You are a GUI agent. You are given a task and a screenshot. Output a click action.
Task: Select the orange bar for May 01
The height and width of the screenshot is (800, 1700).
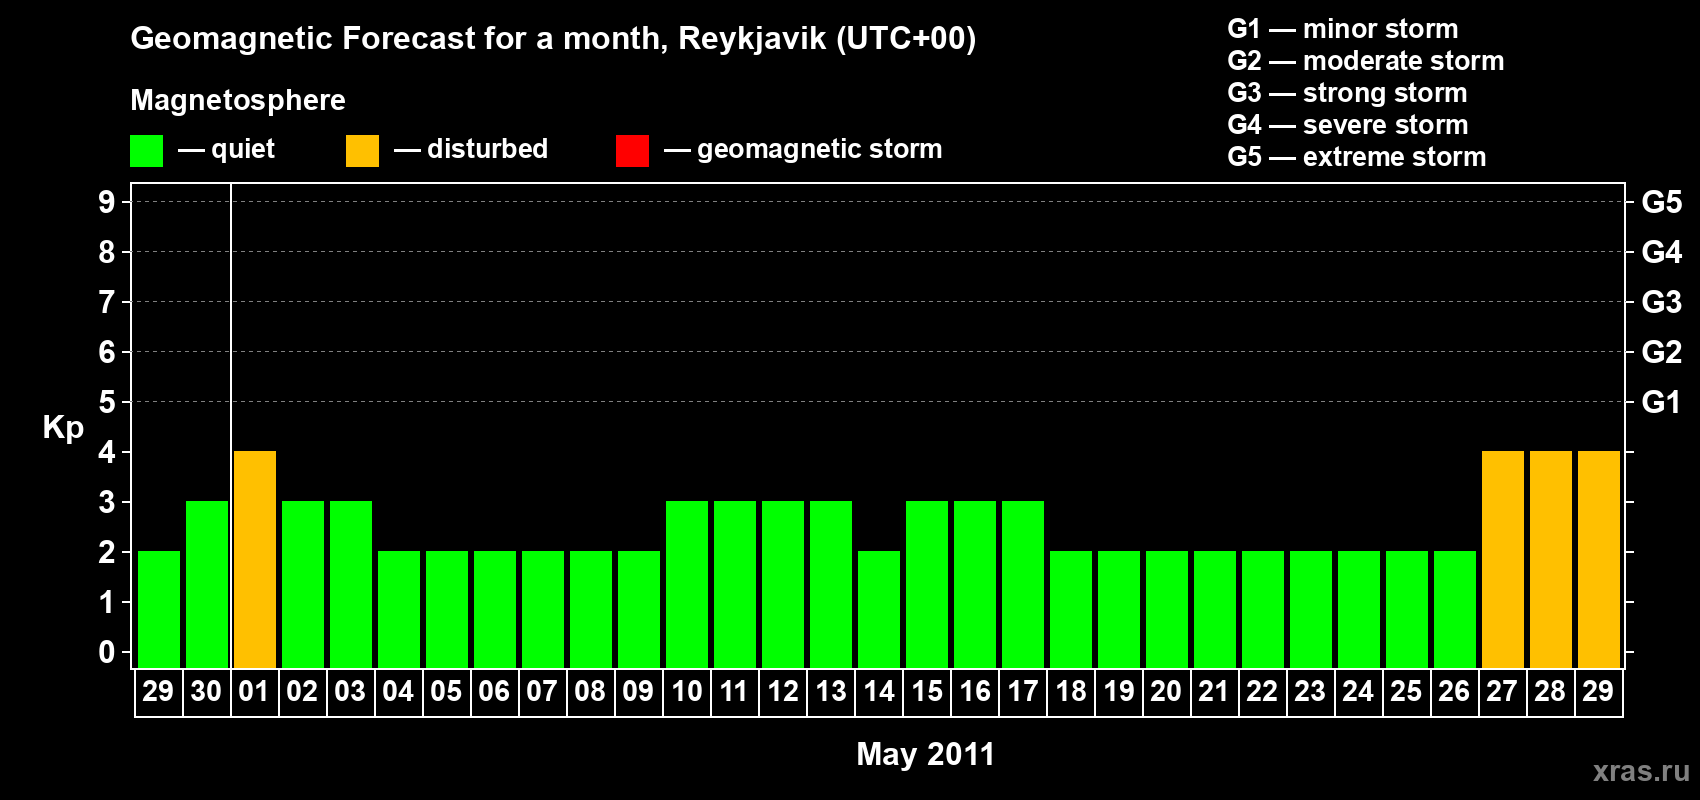click(x=255, y=560)
